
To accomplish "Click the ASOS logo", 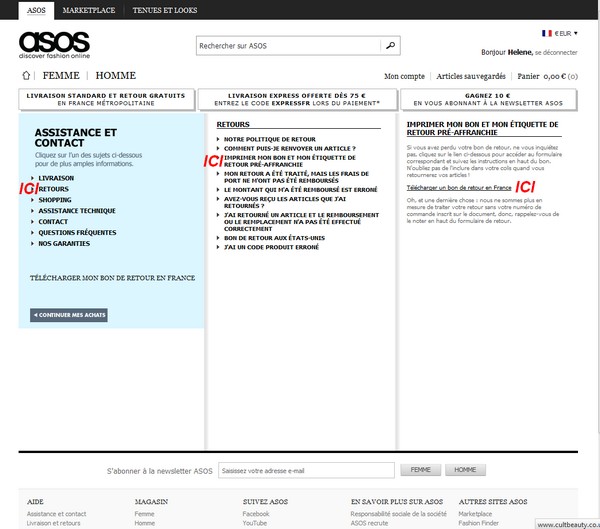I will (x=54, y=45).
